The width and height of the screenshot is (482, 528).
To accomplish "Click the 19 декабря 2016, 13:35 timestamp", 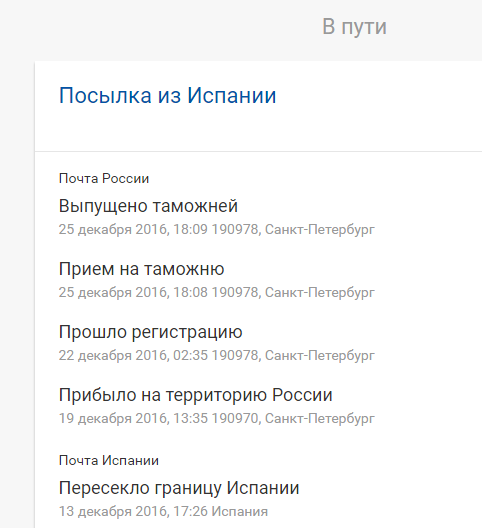I will [x=133, y=418].
